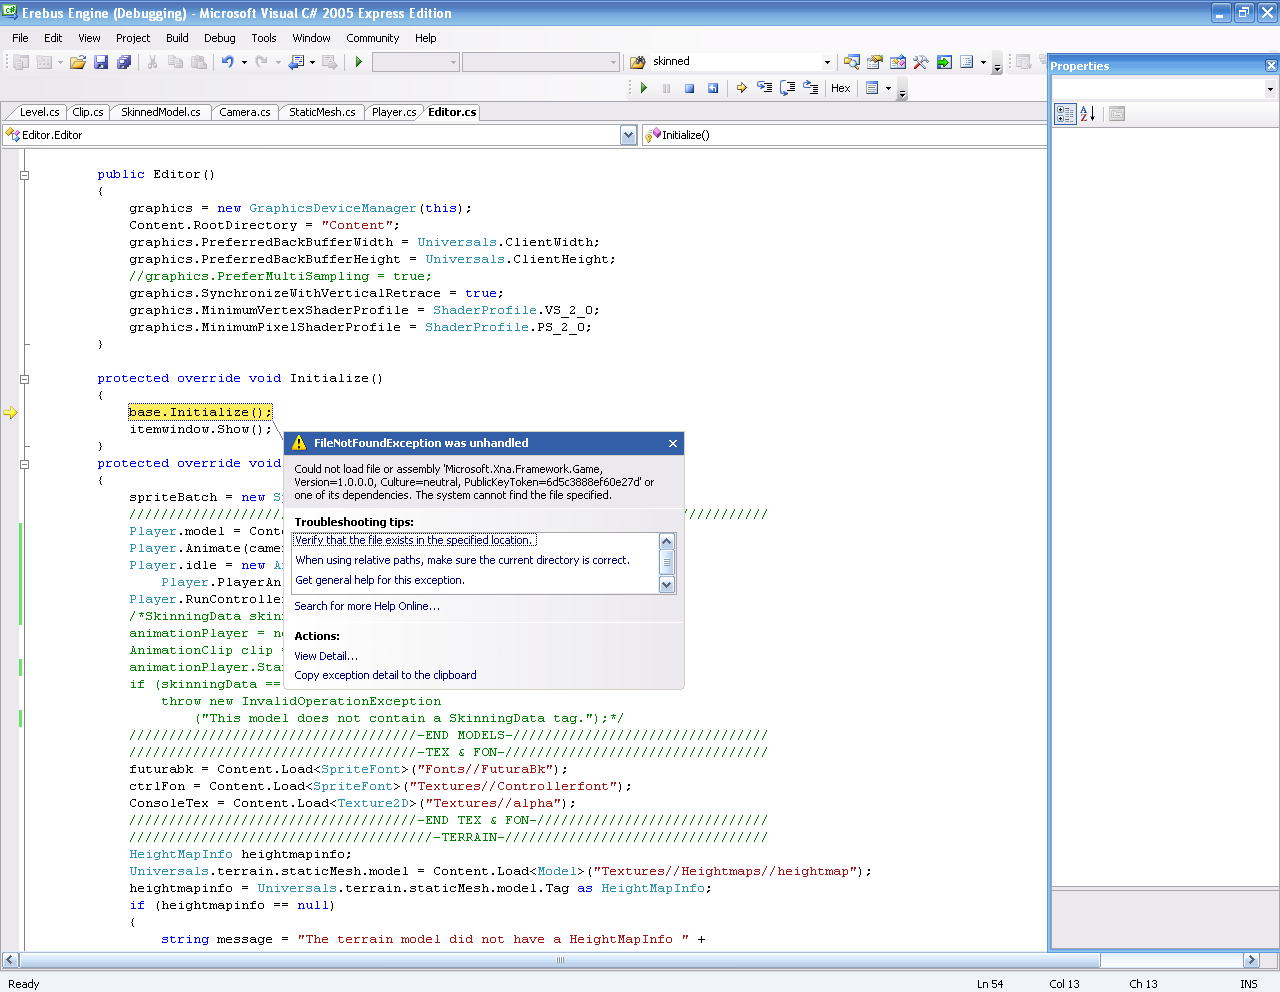Open the Navigate Backward dropdown arrow
This screenshot has height=992, width=1280.
point(312,62)
